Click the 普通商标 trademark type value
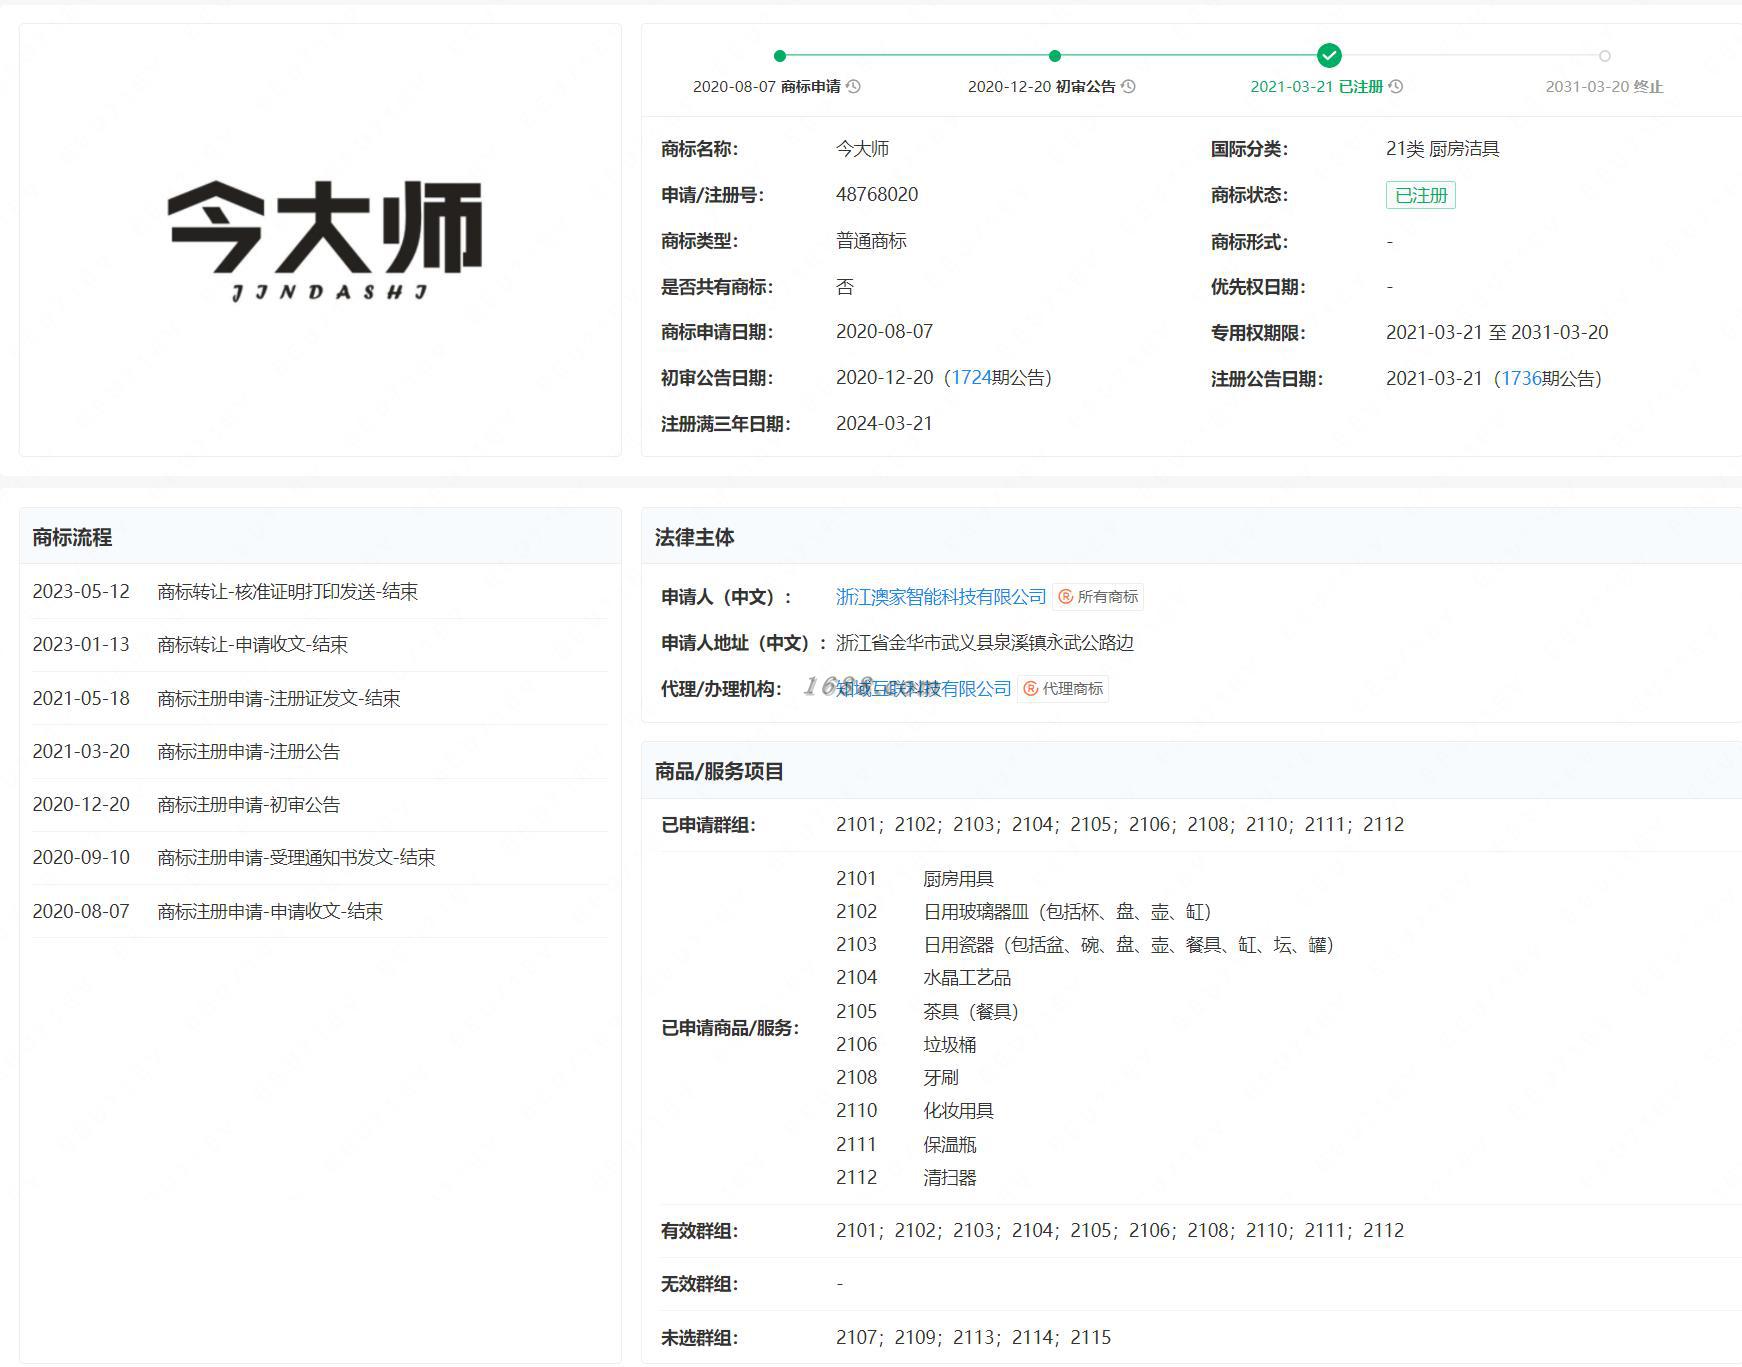1742x1367 pixels. (x=871, y=241)
